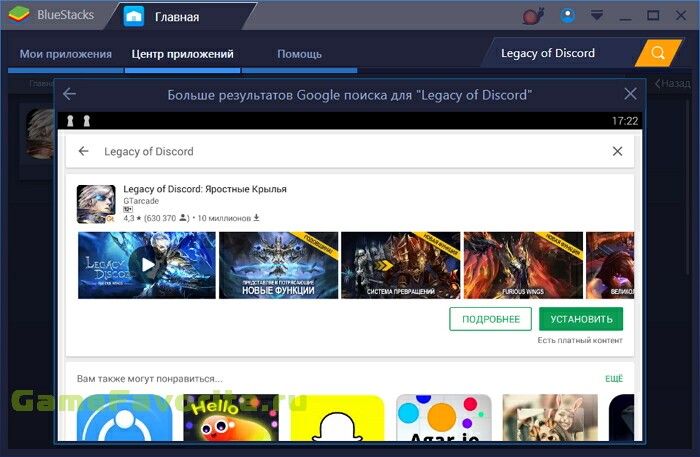
Task: Click the Play Store search text field
Action: (x=348, y=151)
